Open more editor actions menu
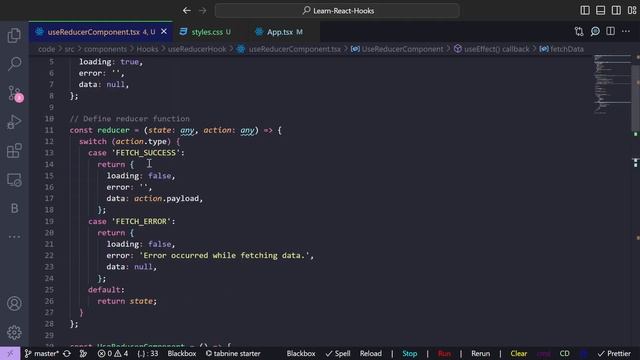 tap(626, 31)
